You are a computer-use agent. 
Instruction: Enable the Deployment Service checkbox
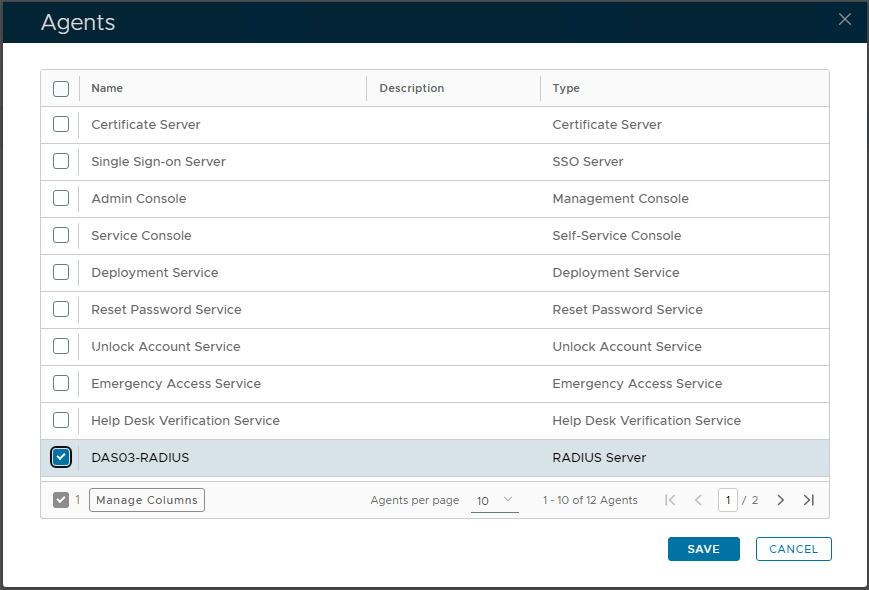(x=61, y=273)
